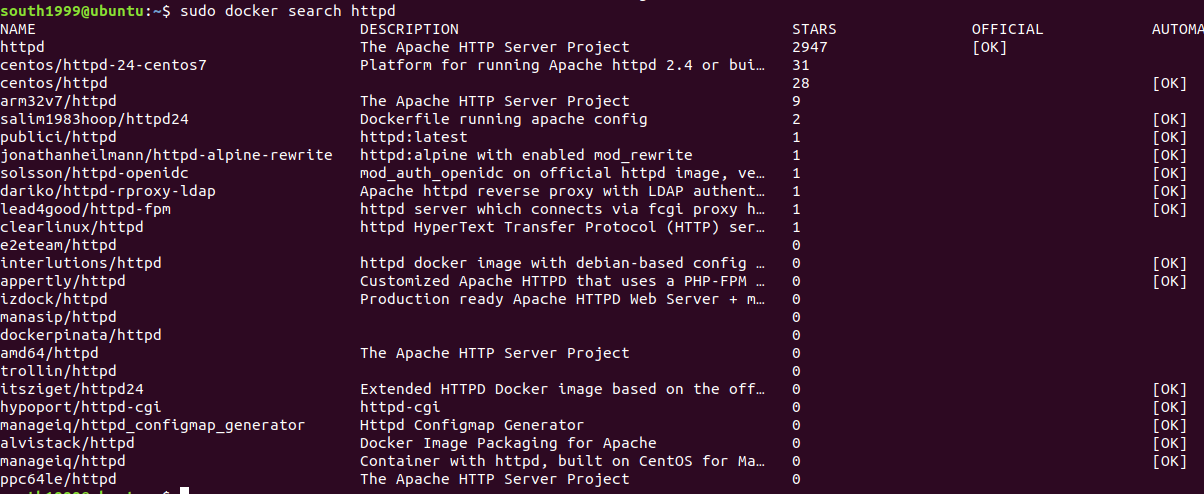Click the clearlinux/httpd image name
The width and height of the screenshot is (1204, 494).
click(71, 227)
